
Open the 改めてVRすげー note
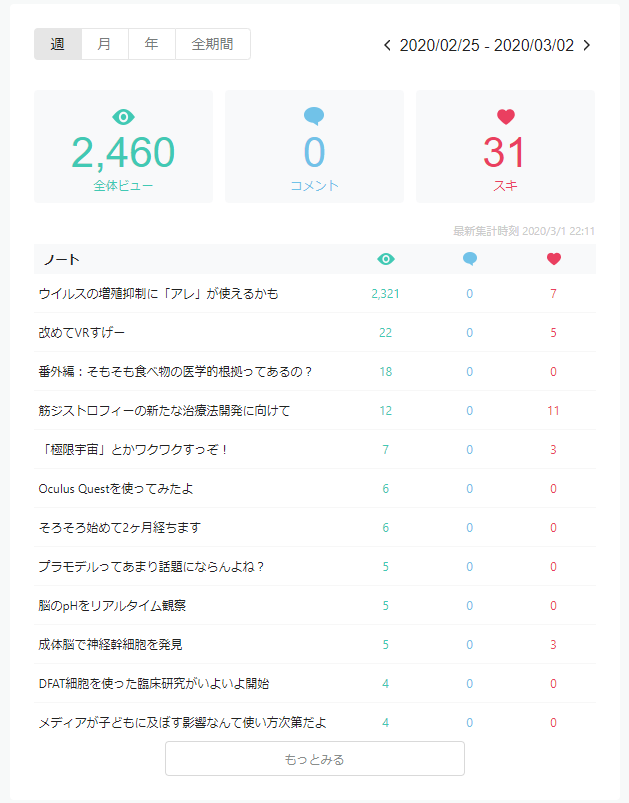click(82, 332)
